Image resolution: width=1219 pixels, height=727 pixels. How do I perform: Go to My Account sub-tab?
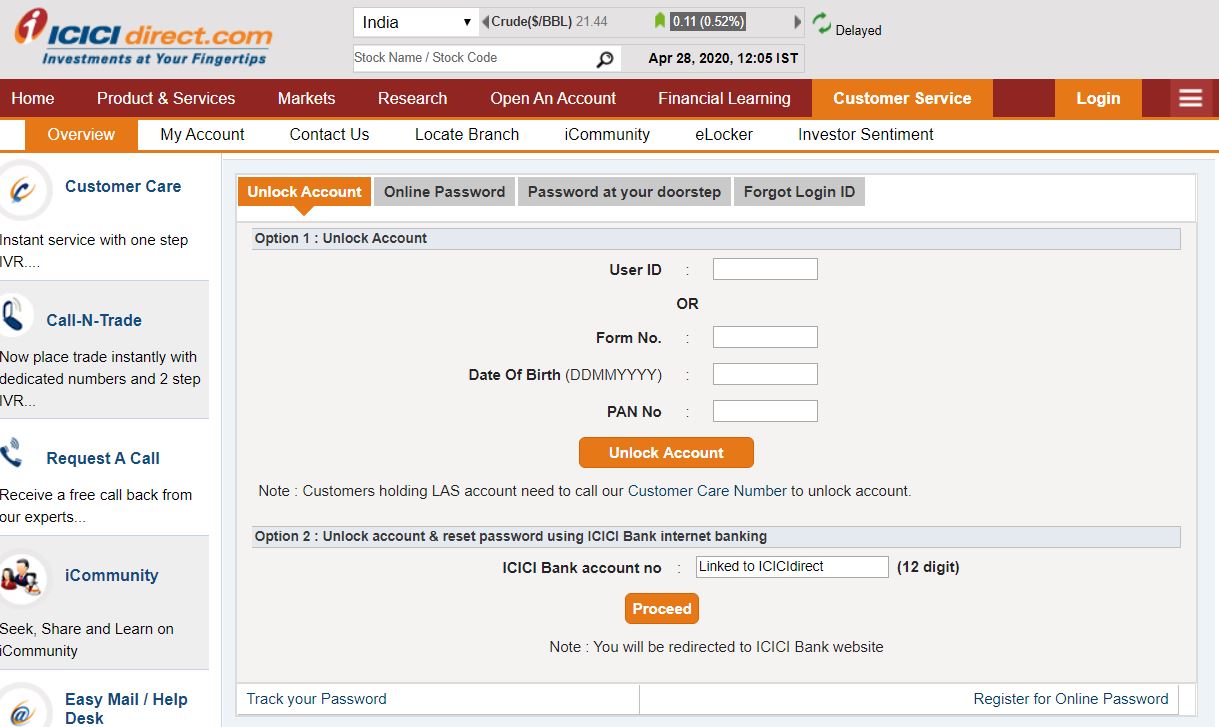coord(202,134)
